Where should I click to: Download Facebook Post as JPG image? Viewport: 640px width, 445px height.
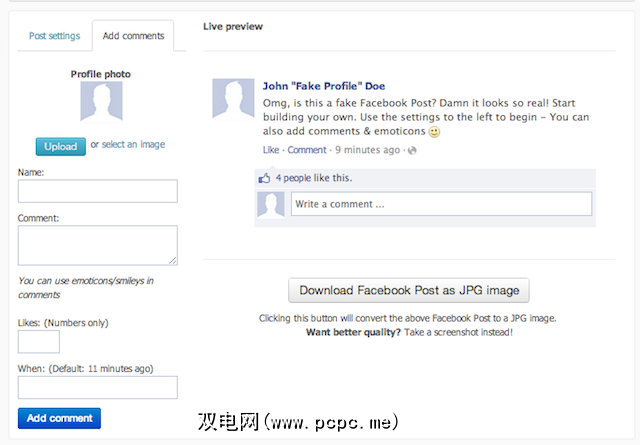tap(409, 290)
